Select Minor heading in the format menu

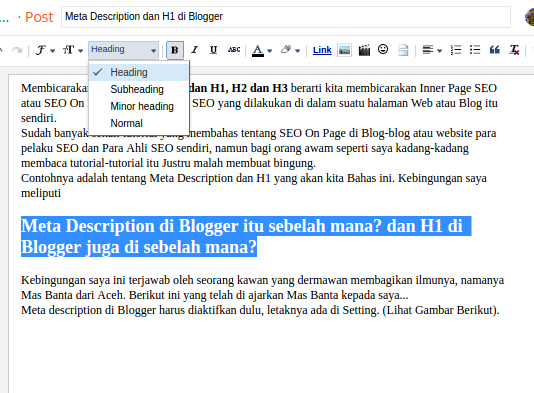click(139, 106)
